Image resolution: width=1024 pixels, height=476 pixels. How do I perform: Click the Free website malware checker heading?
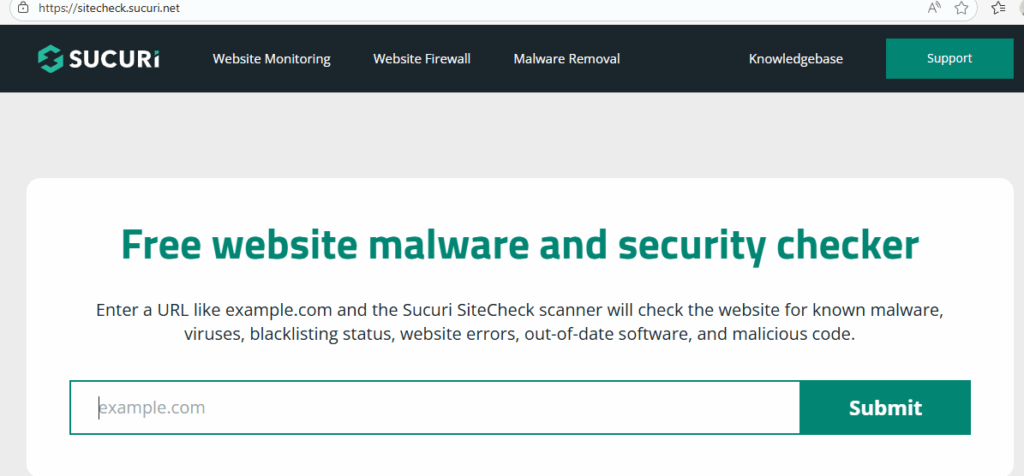click(x=520, y=245)
